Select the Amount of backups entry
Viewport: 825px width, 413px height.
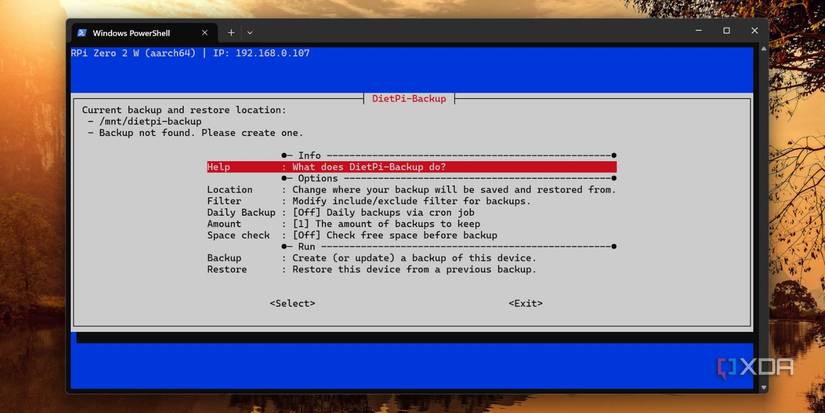[344, 224]
